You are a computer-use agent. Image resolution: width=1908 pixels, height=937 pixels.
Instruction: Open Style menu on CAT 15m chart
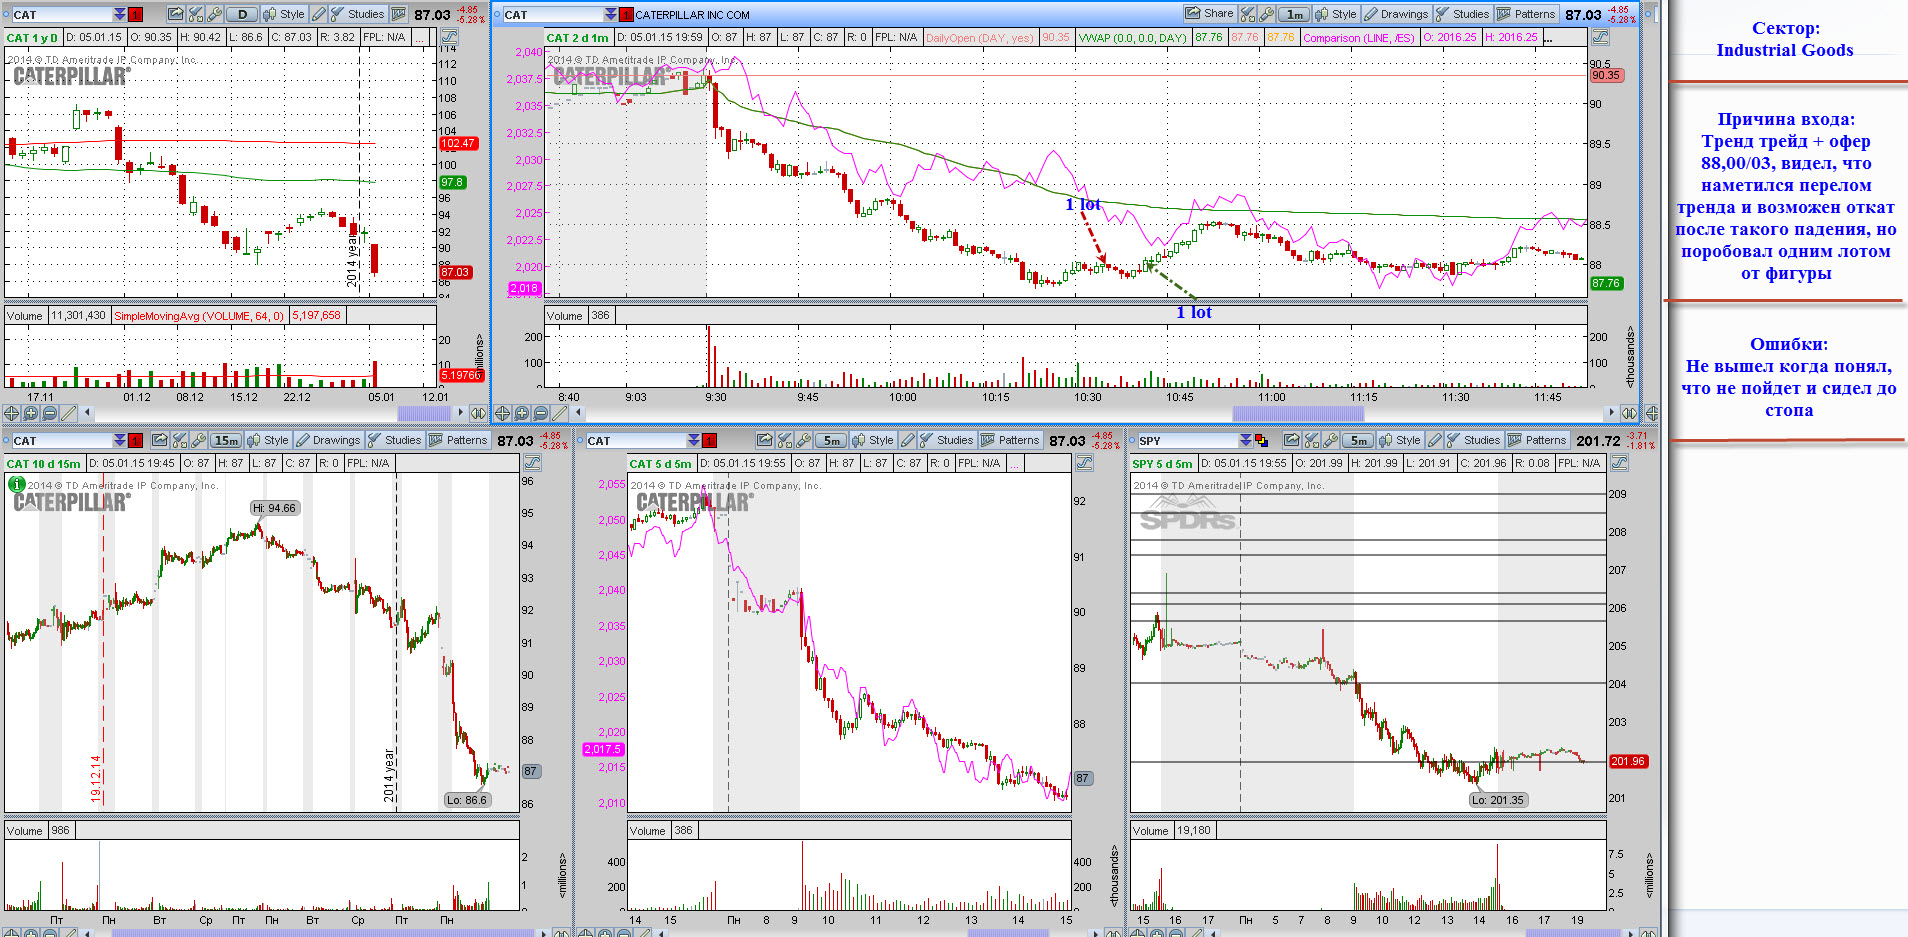point(268,440)
